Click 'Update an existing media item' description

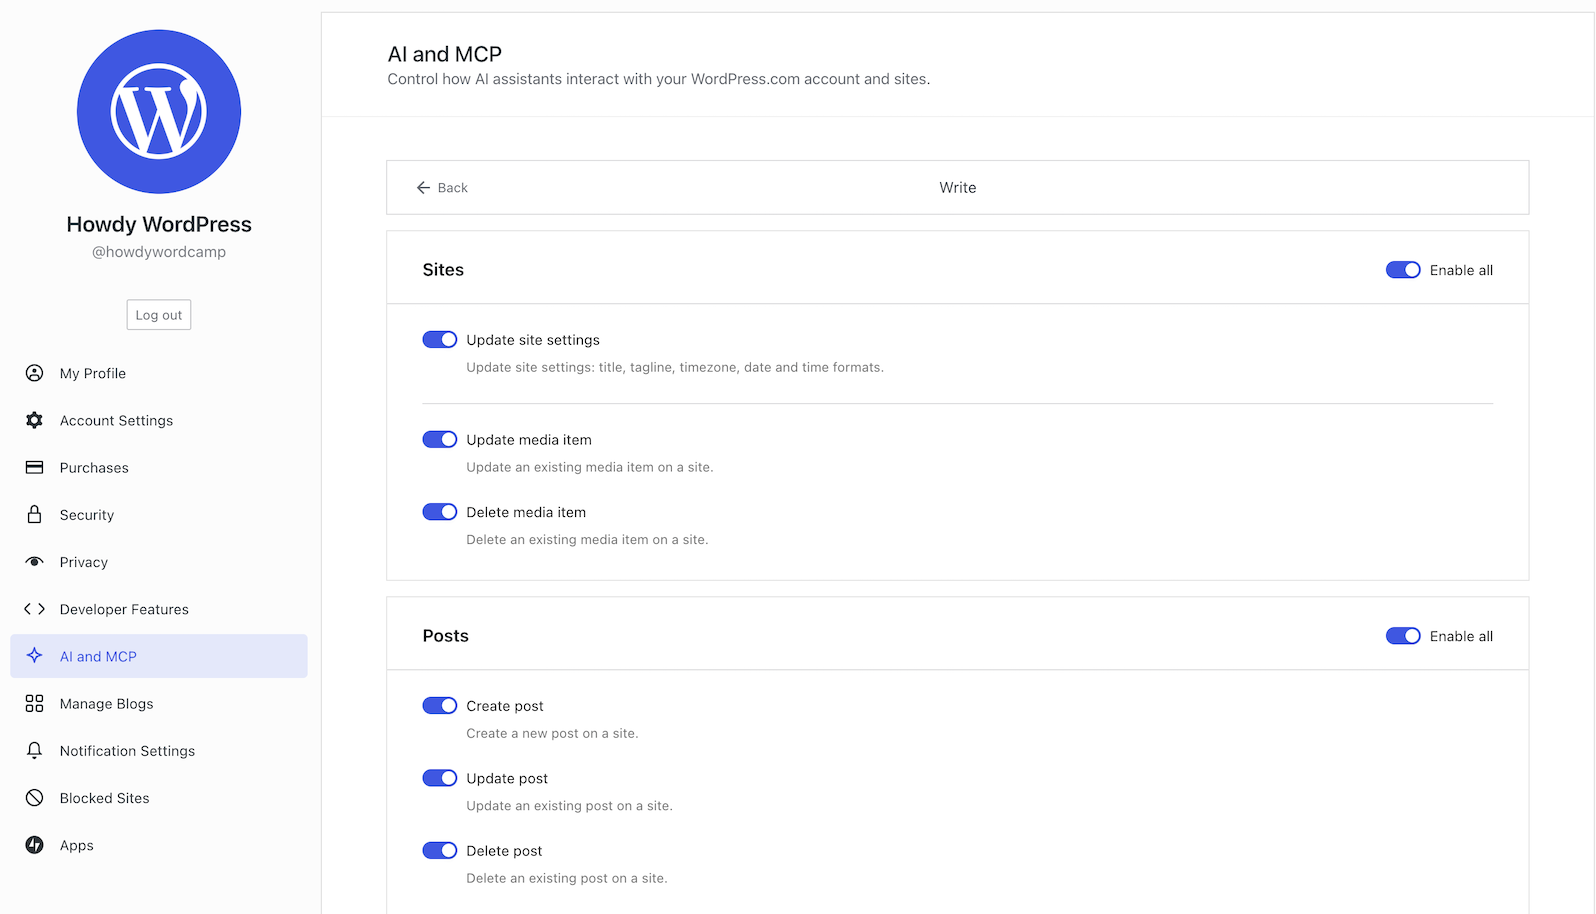point(590,467)
